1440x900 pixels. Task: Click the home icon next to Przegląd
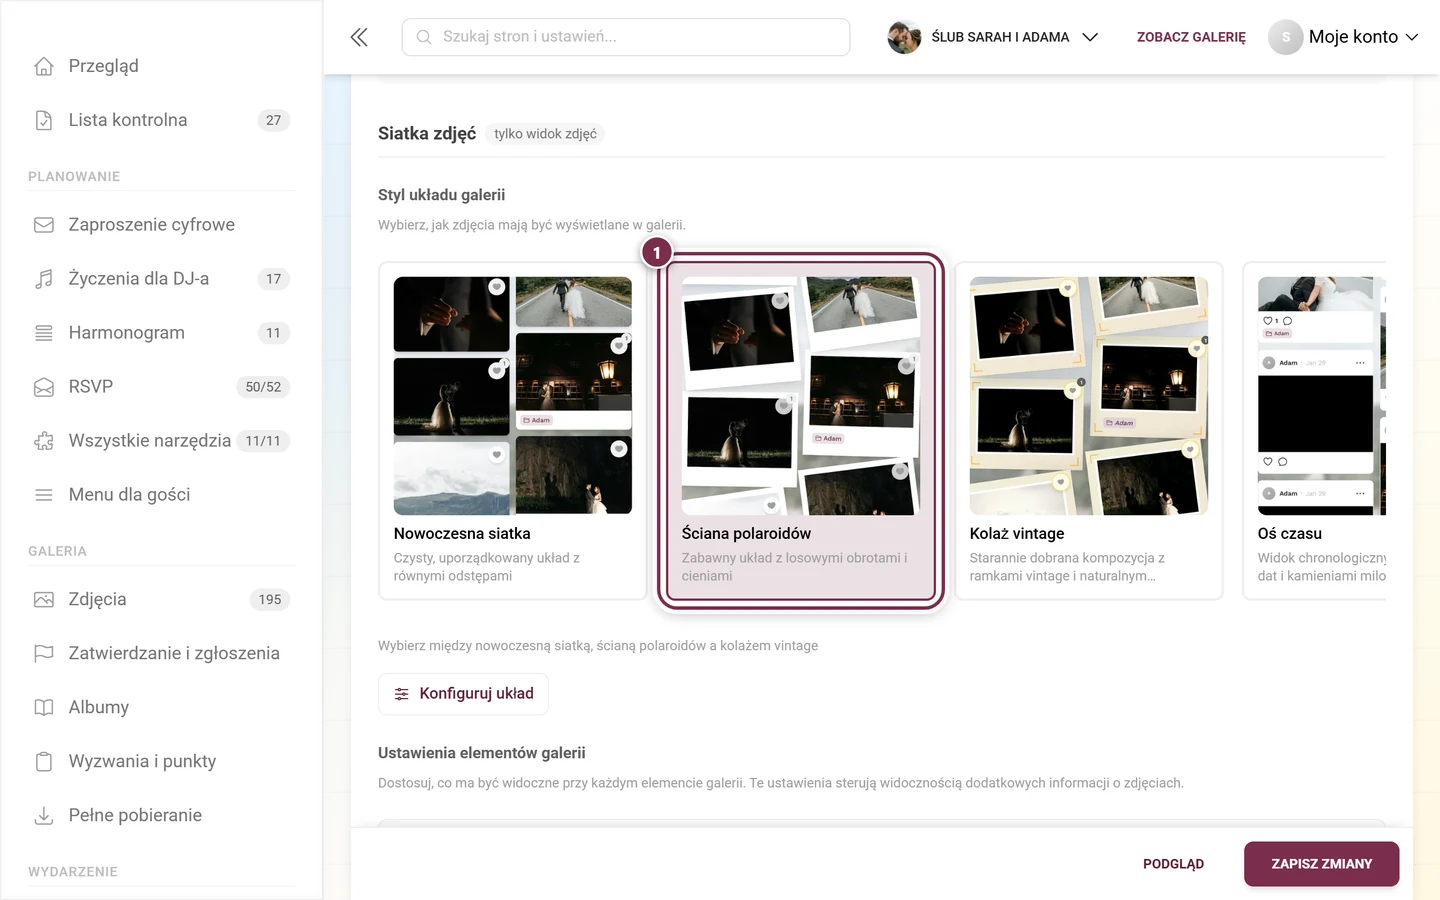coord(44,66)
